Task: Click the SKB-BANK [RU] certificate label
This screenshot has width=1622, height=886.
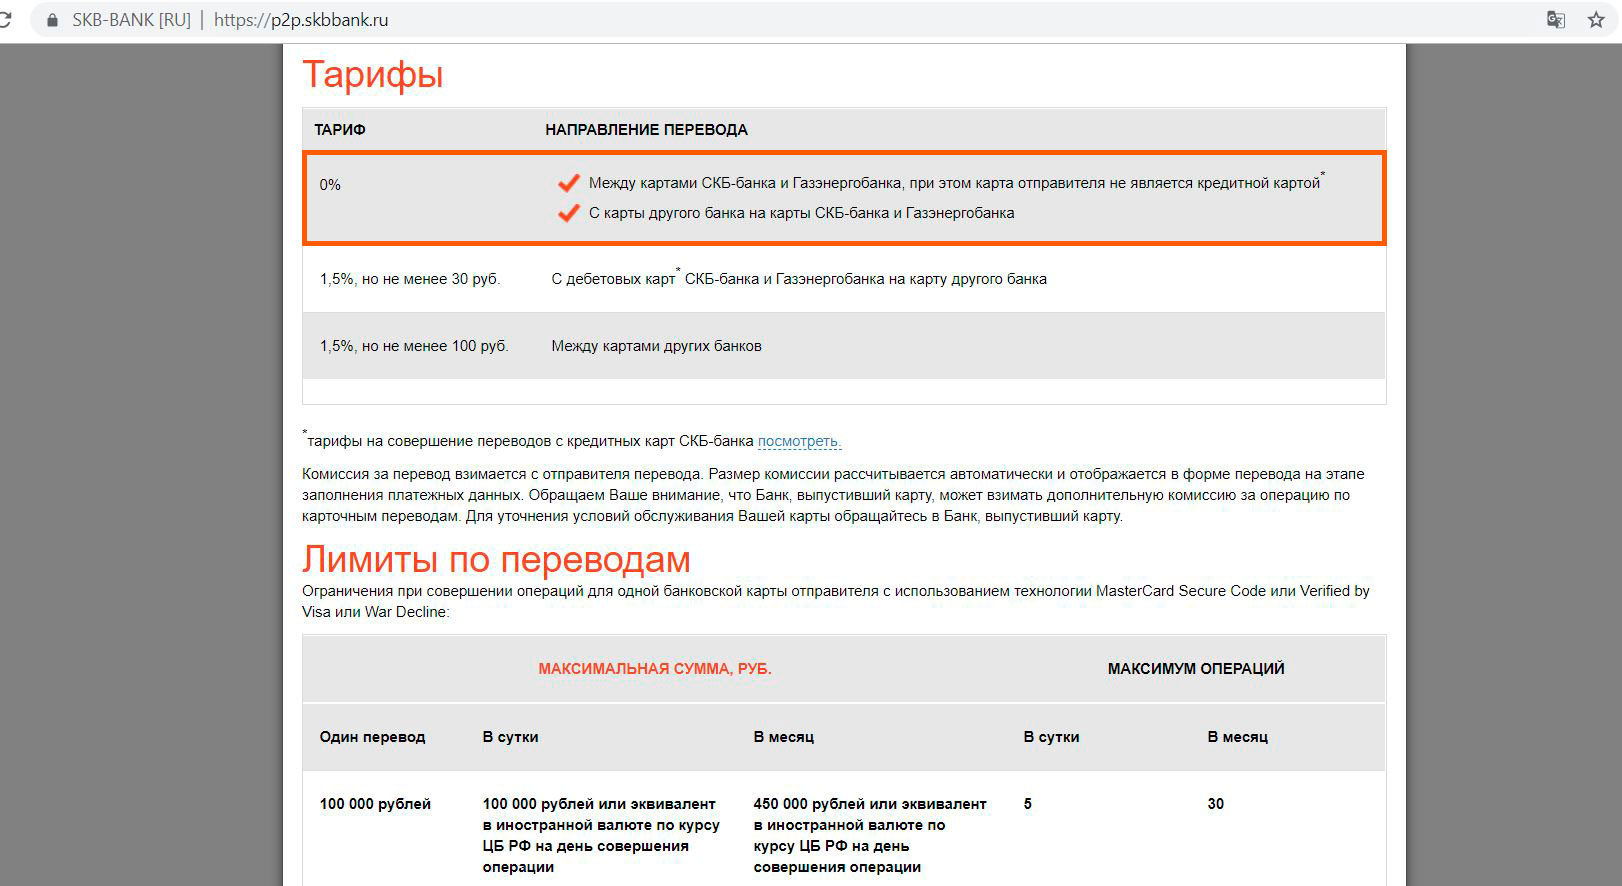Action: point(131,20)
